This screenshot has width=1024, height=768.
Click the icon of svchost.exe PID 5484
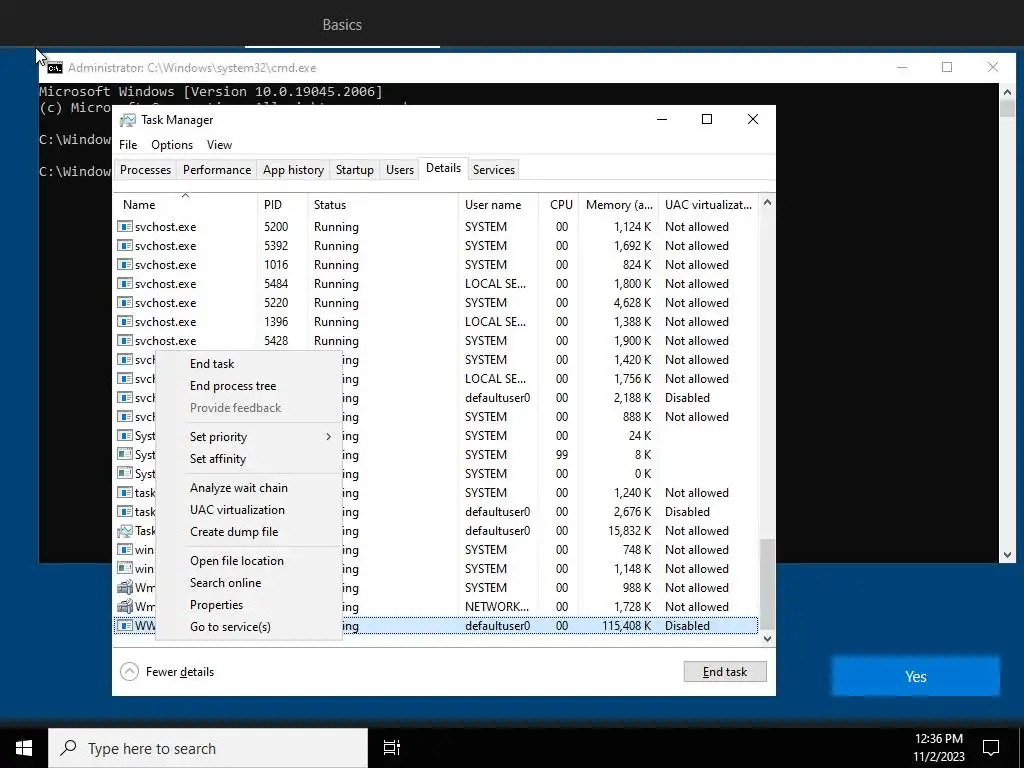coord(125,283)
